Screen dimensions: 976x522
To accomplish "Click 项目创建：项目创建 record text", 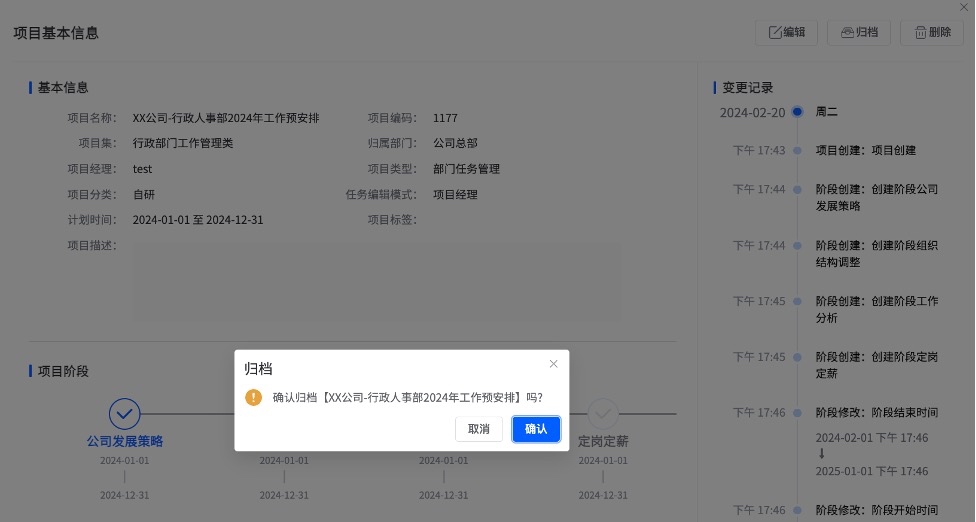I will click(x=866, y=151).
